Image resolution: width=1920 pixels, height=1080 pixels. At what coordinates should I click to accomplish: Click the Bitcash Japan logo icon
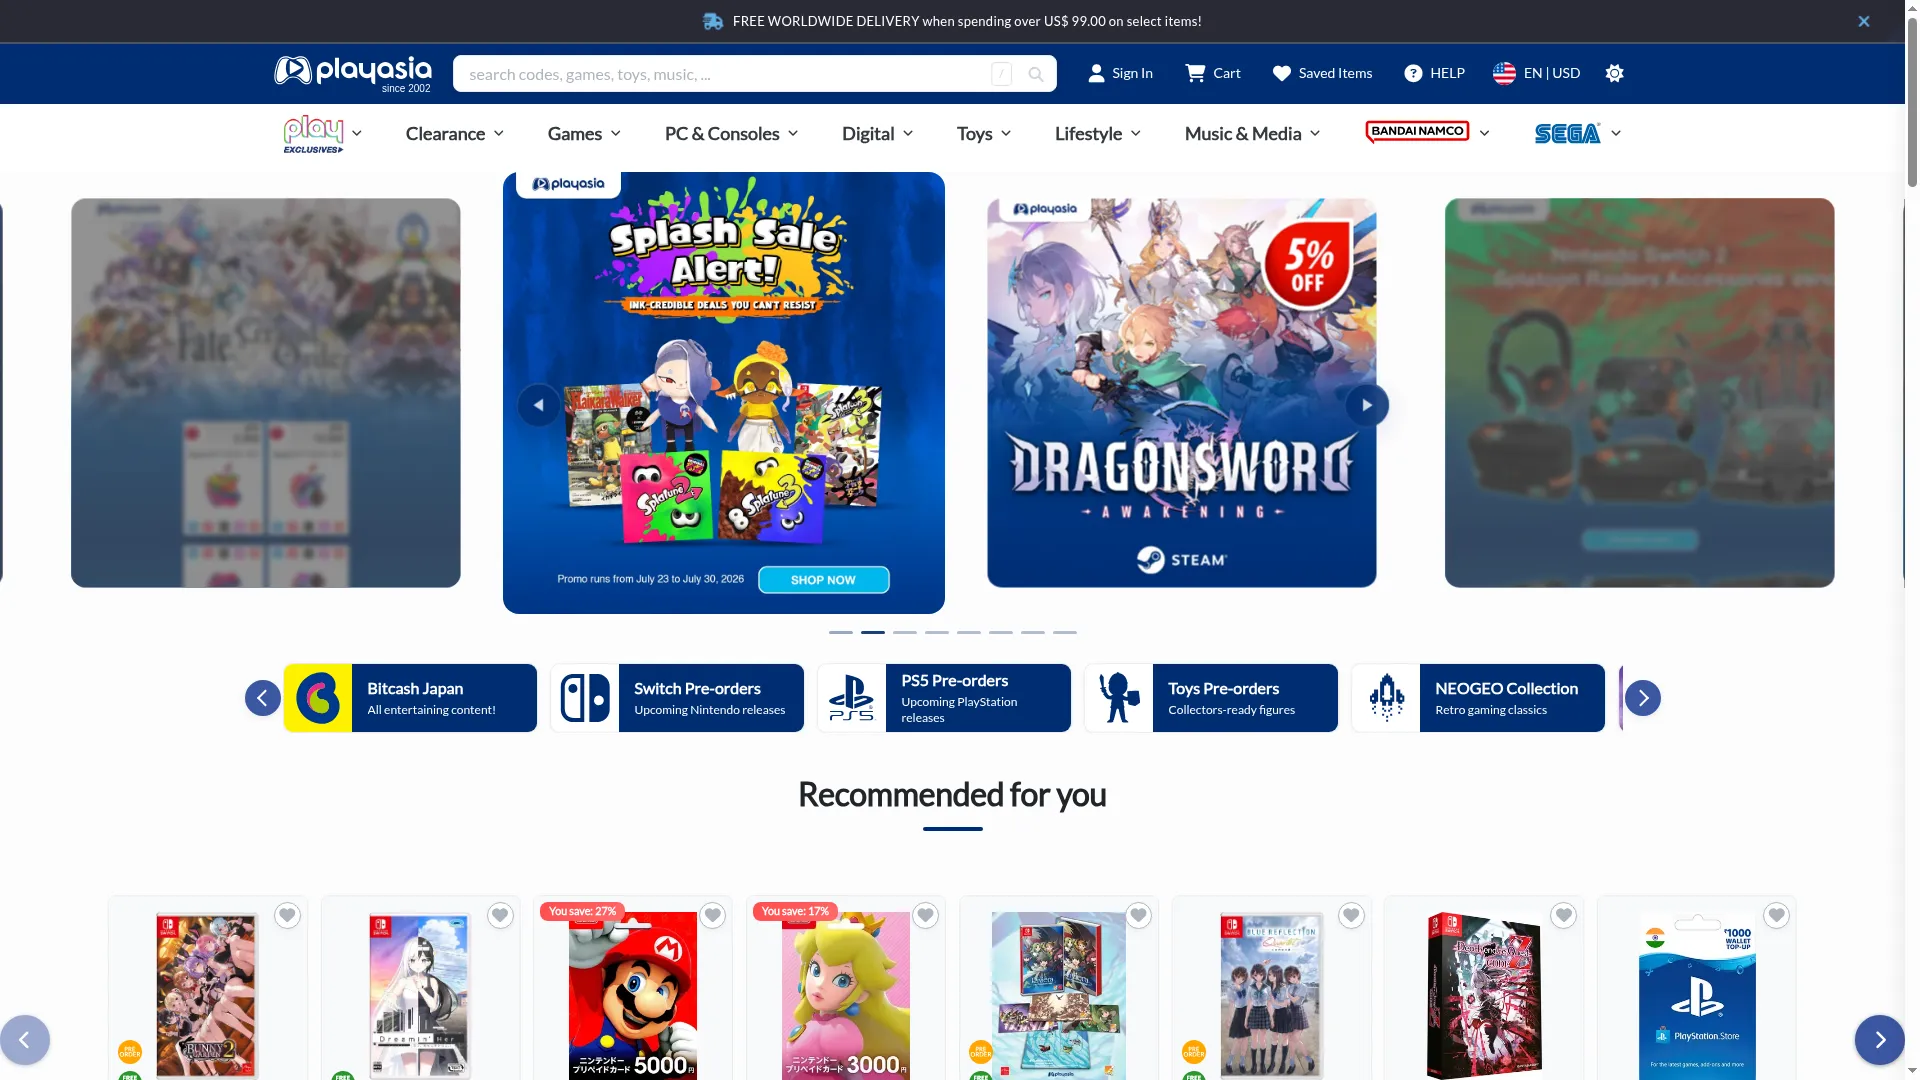(318, 698)
